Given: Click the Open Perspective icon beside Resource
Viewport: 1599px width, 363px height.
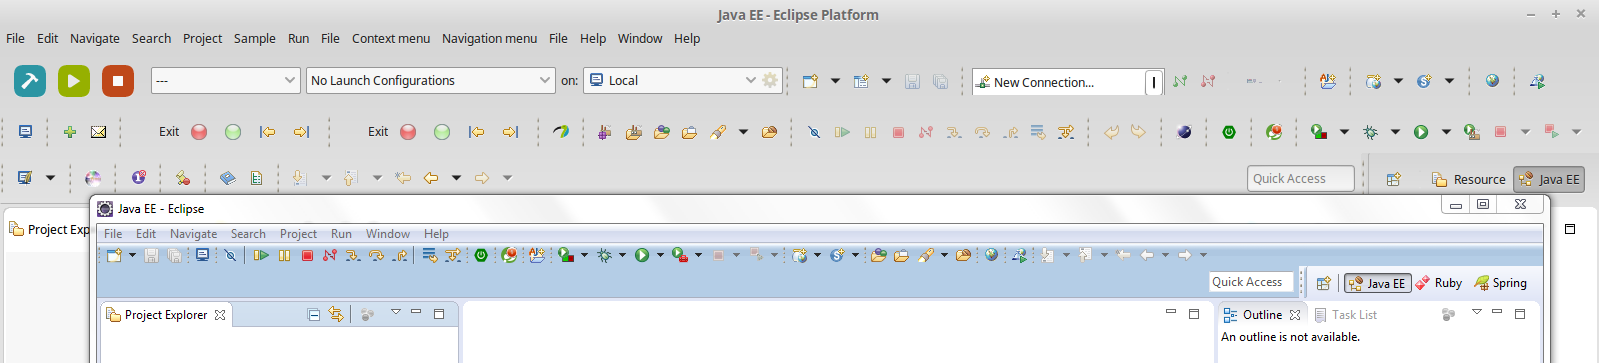Looking at the screenshot, I should 1393,179.
